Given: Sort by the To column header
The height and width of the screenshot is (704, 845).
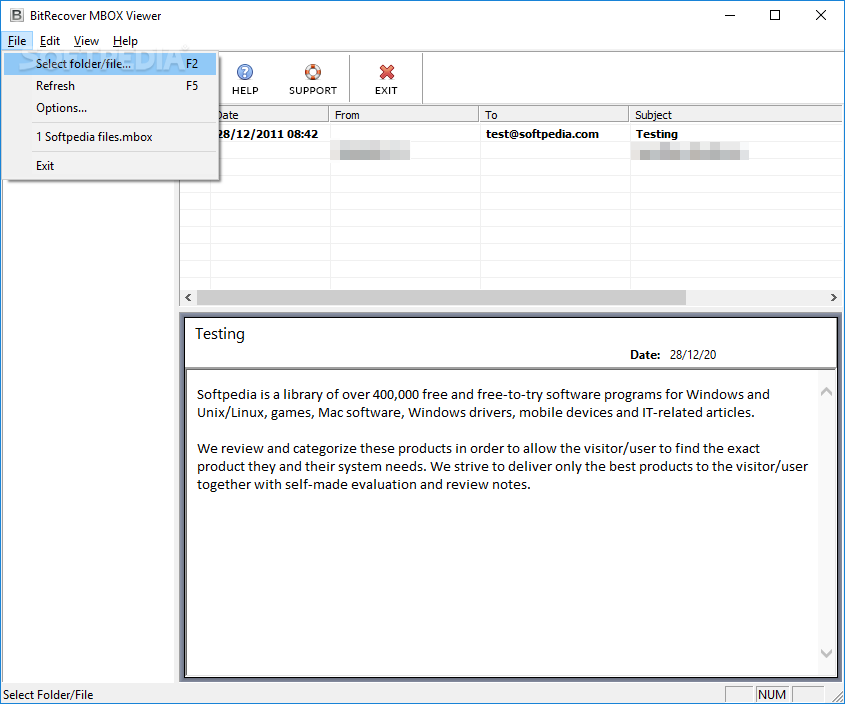Looking at the screenshot, I should click(554, 115).
